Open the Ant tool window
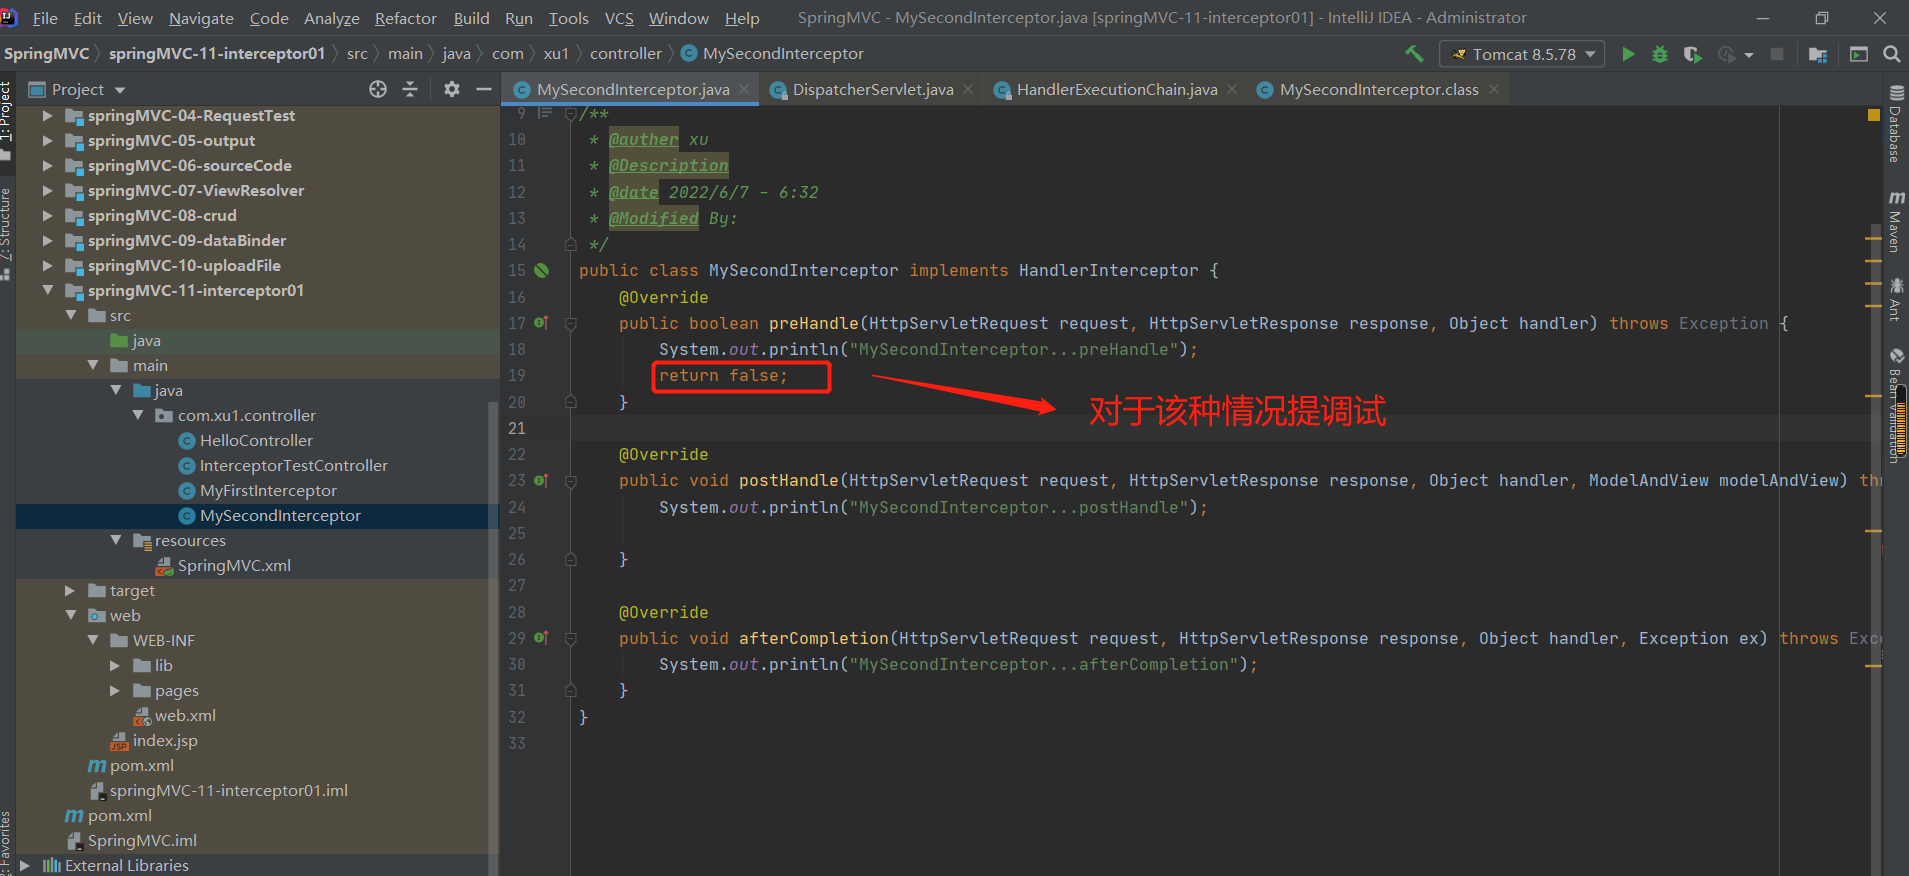The height and width of the screenshot is (876, 1909). [x=1895, y=299]
